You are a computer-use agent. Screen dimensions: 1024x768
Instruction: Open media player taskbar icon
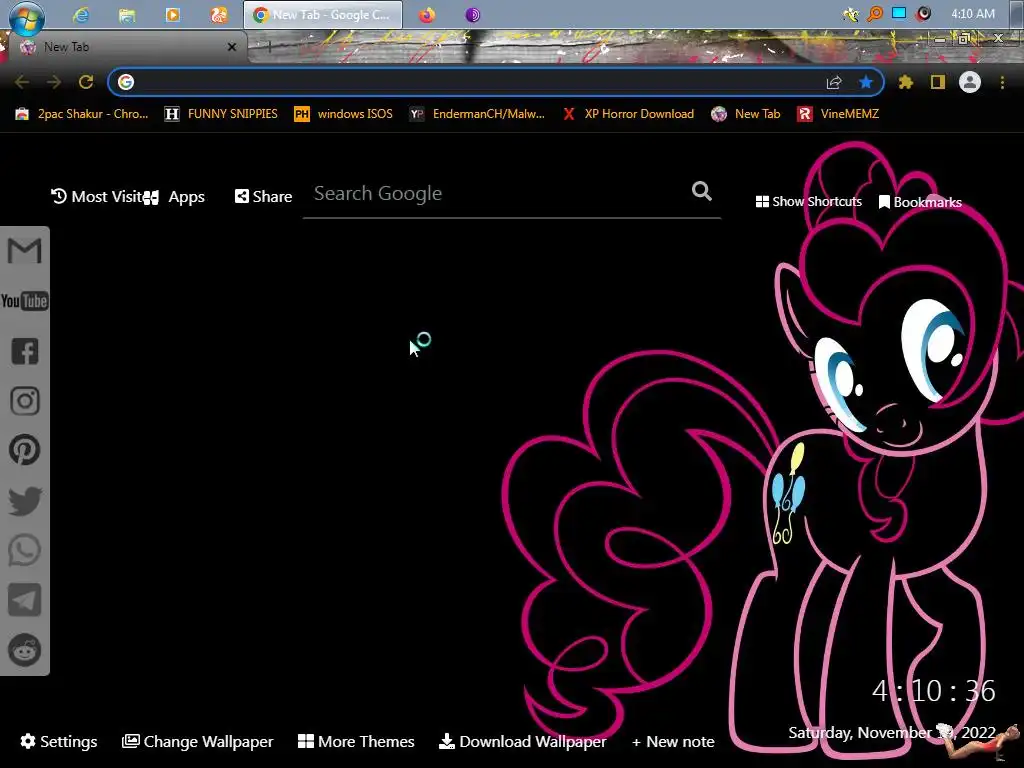coord(172,14)
